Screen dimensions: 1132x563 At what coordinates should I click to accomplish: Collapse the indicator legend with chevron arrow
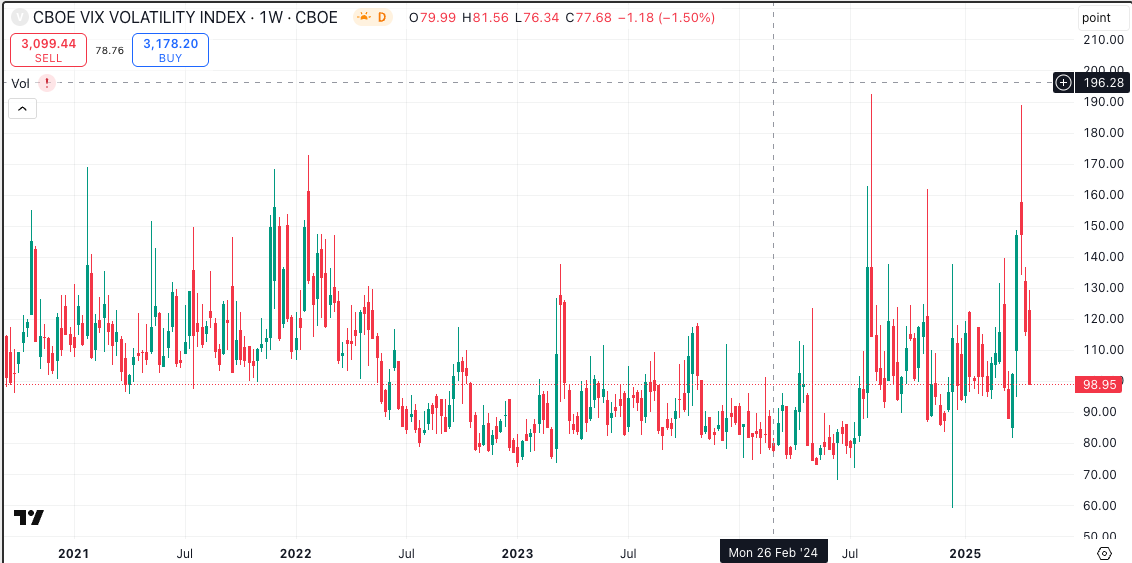(22, 109)
